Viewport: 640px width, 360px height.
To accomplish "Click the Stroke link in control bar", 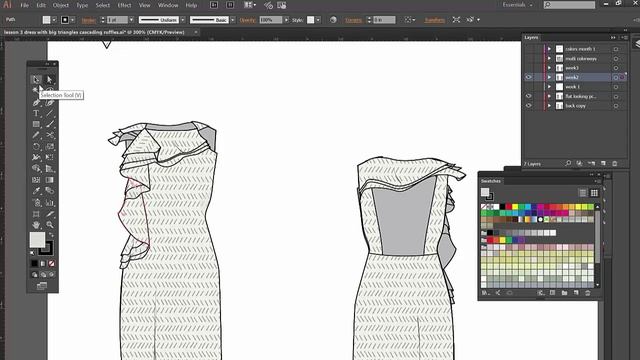I will (89, 20).
